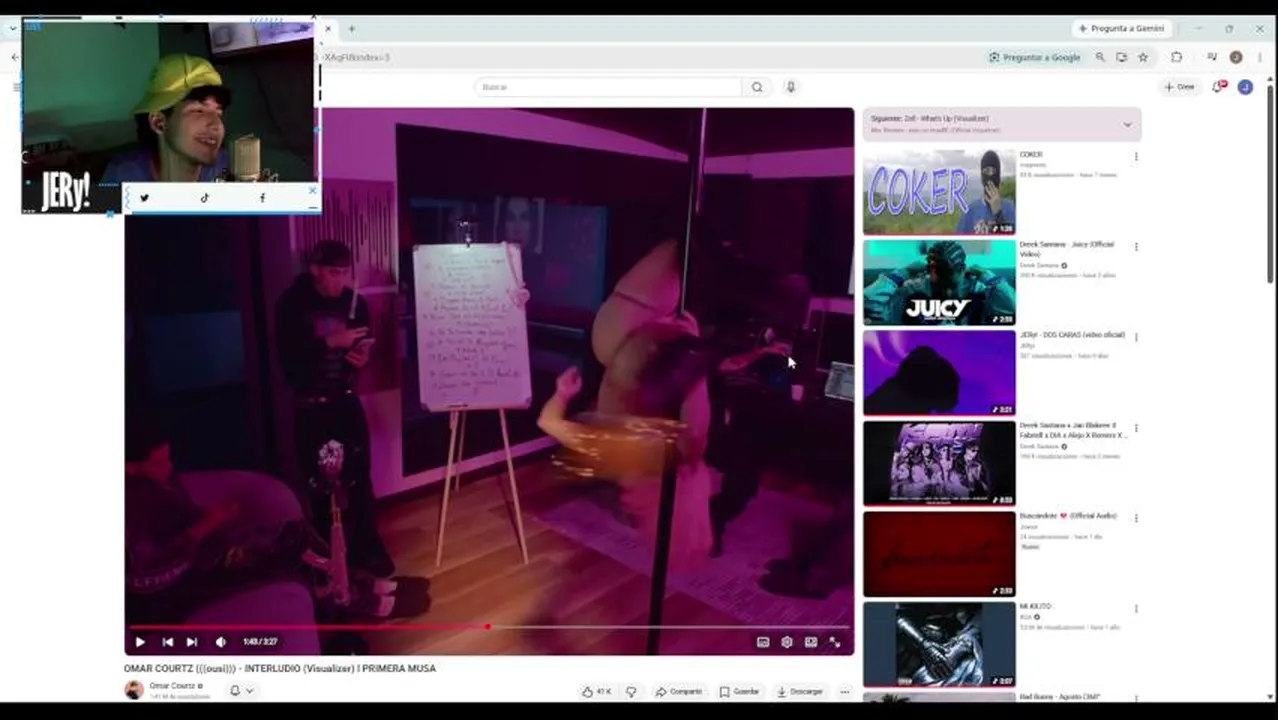Screen dimensions: 1278x720
Task: Go back with the browser back arrow
Action: (14, 57)
